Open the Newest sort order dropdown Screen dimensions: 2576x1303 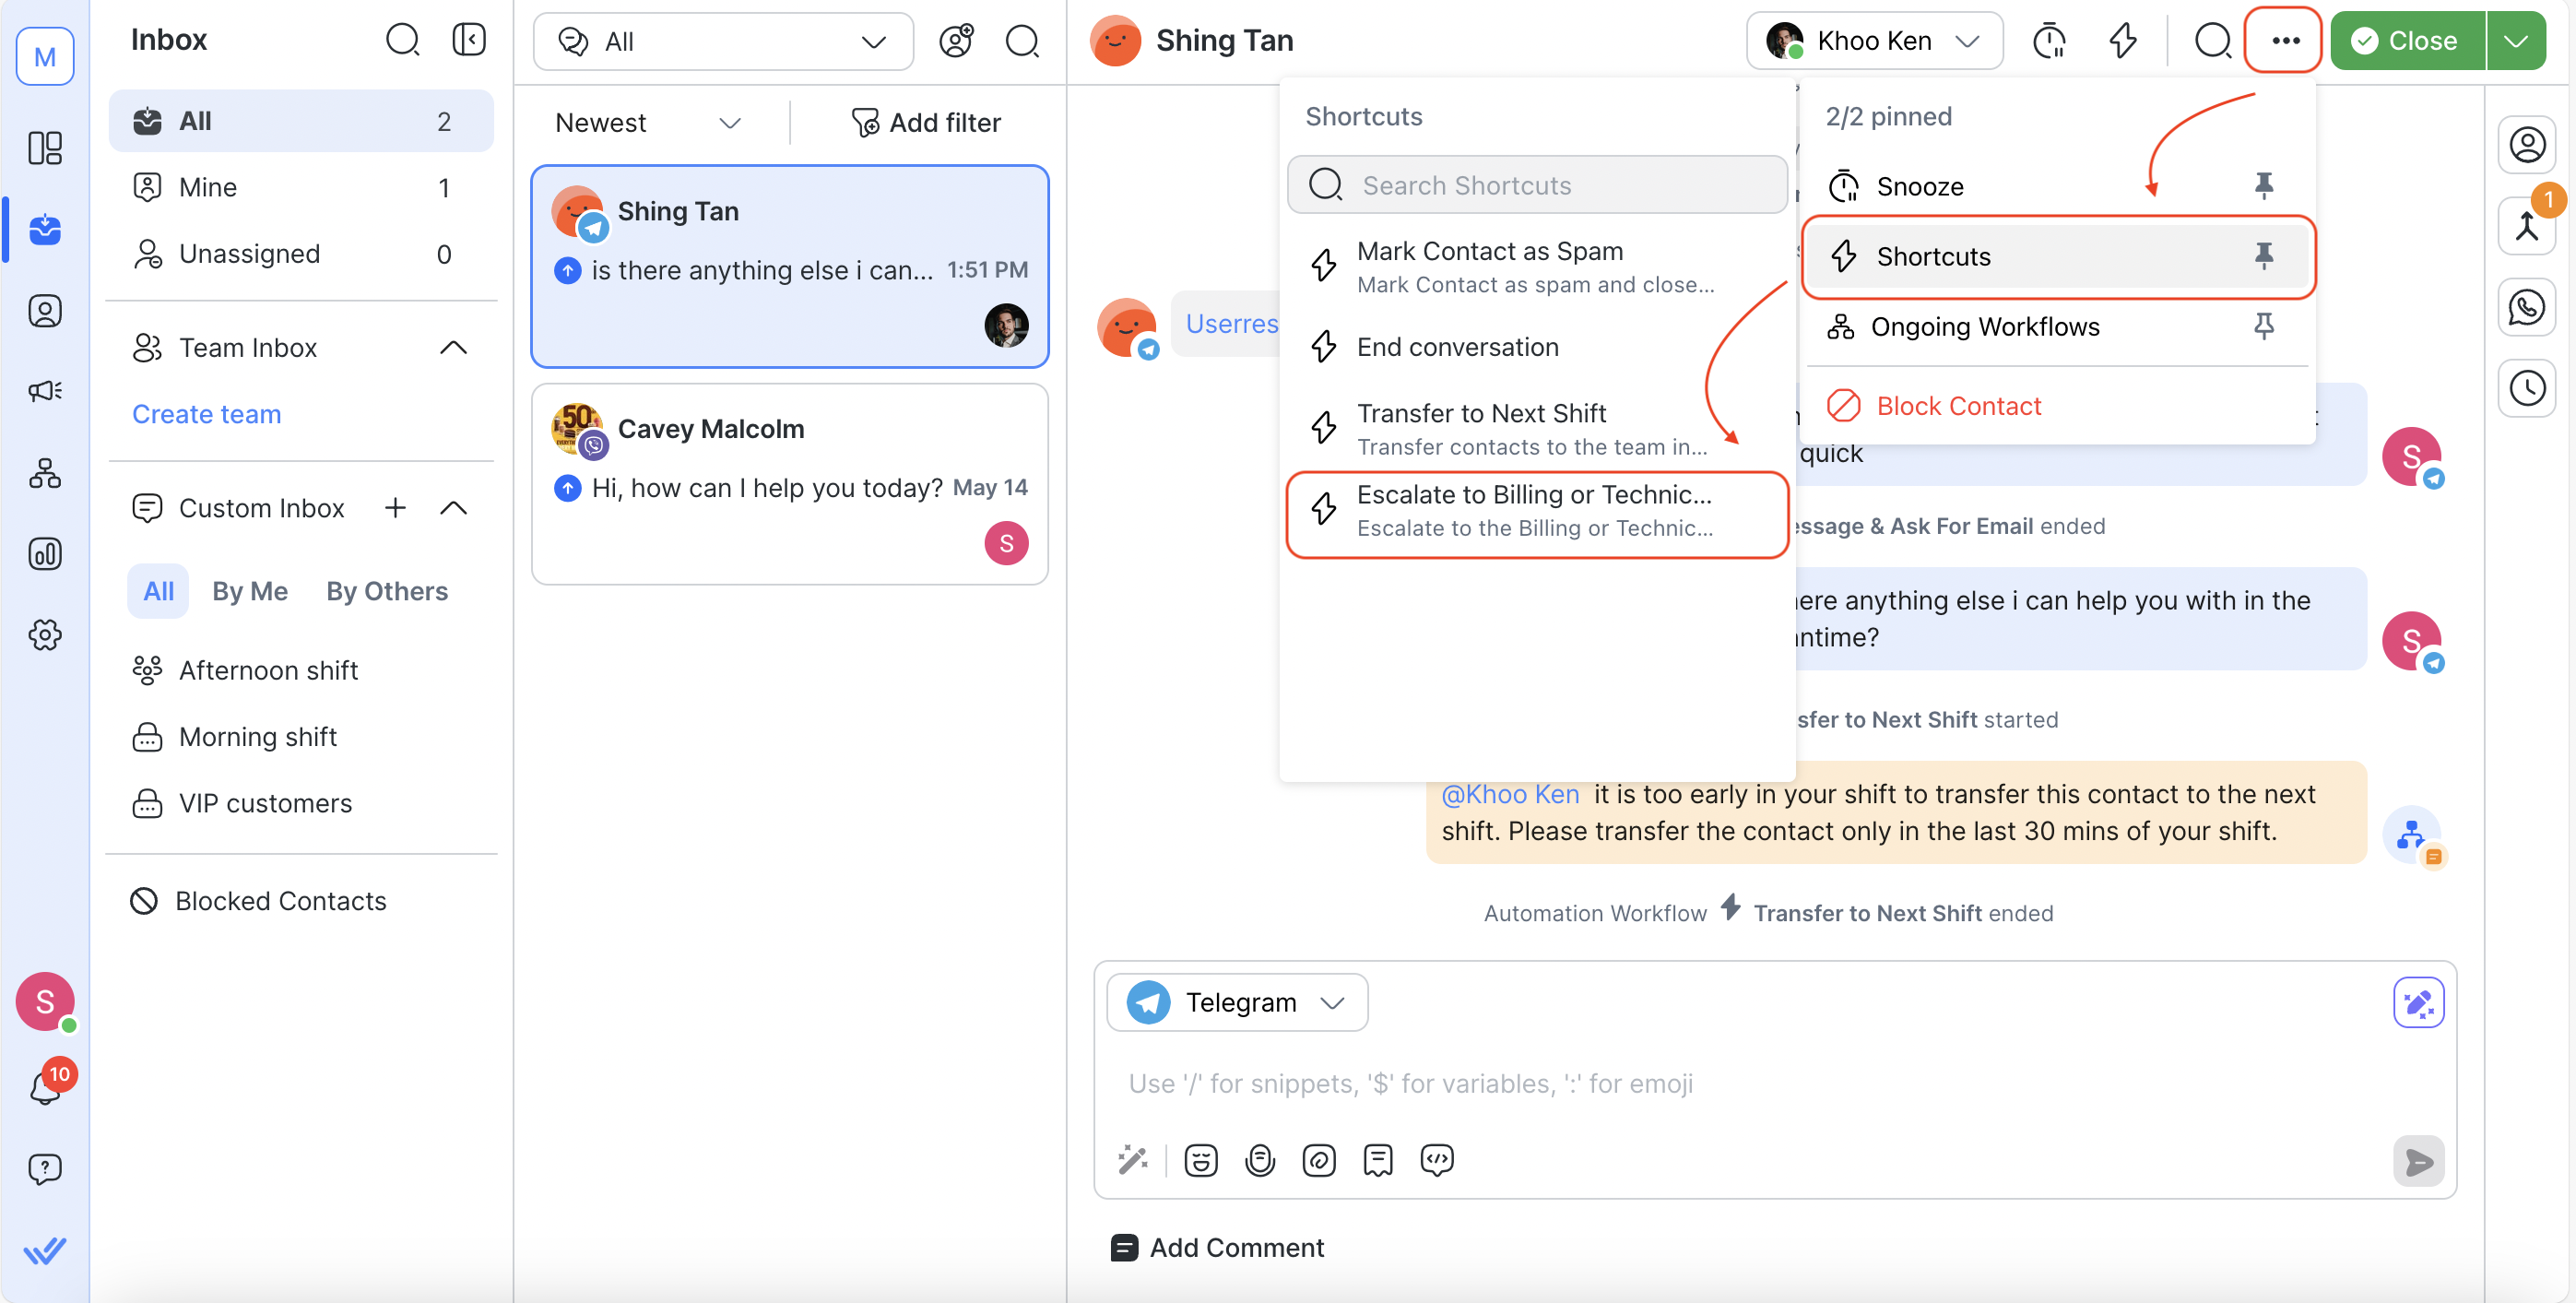click(648, 122)
